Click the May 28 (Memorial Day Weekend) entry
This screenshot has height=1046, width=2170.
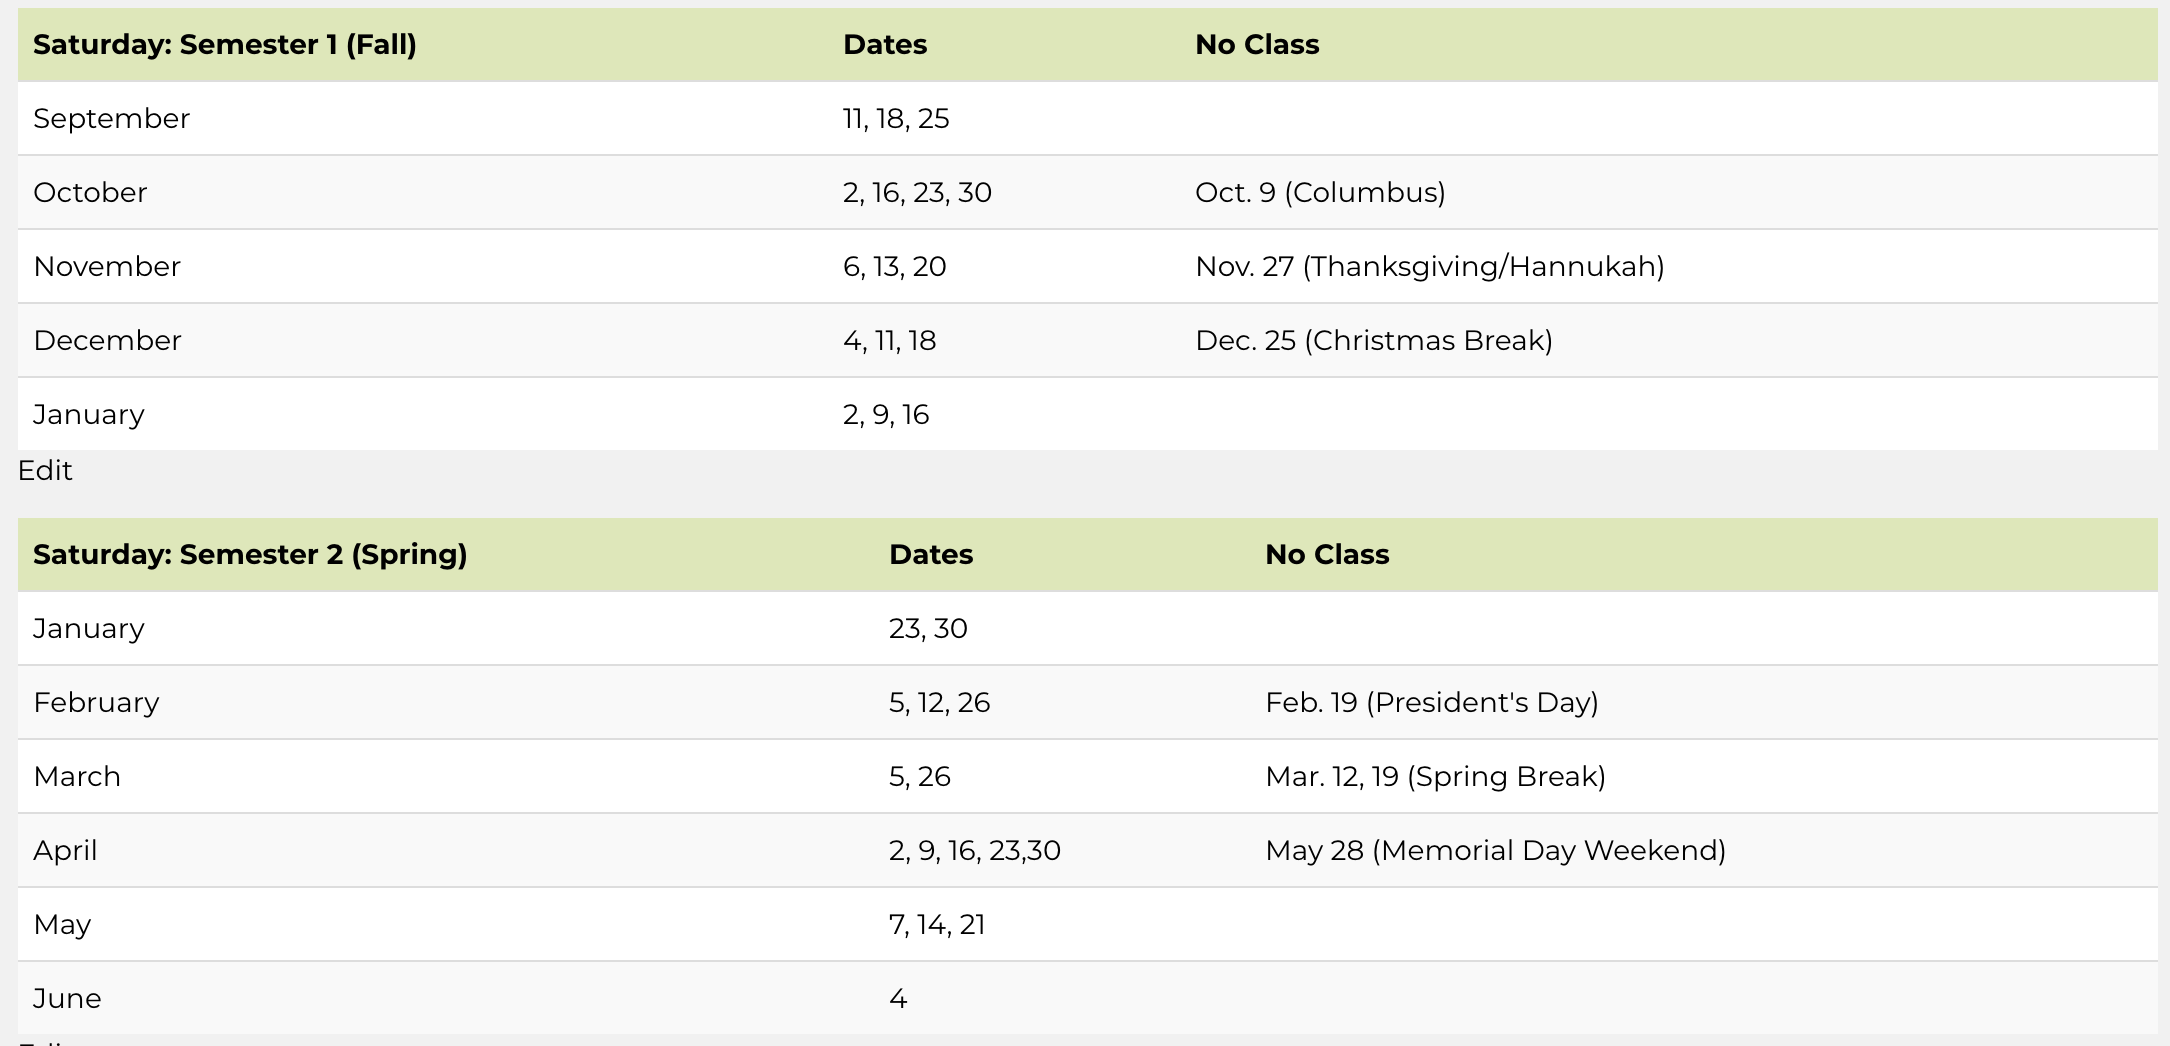point(1495,851)
